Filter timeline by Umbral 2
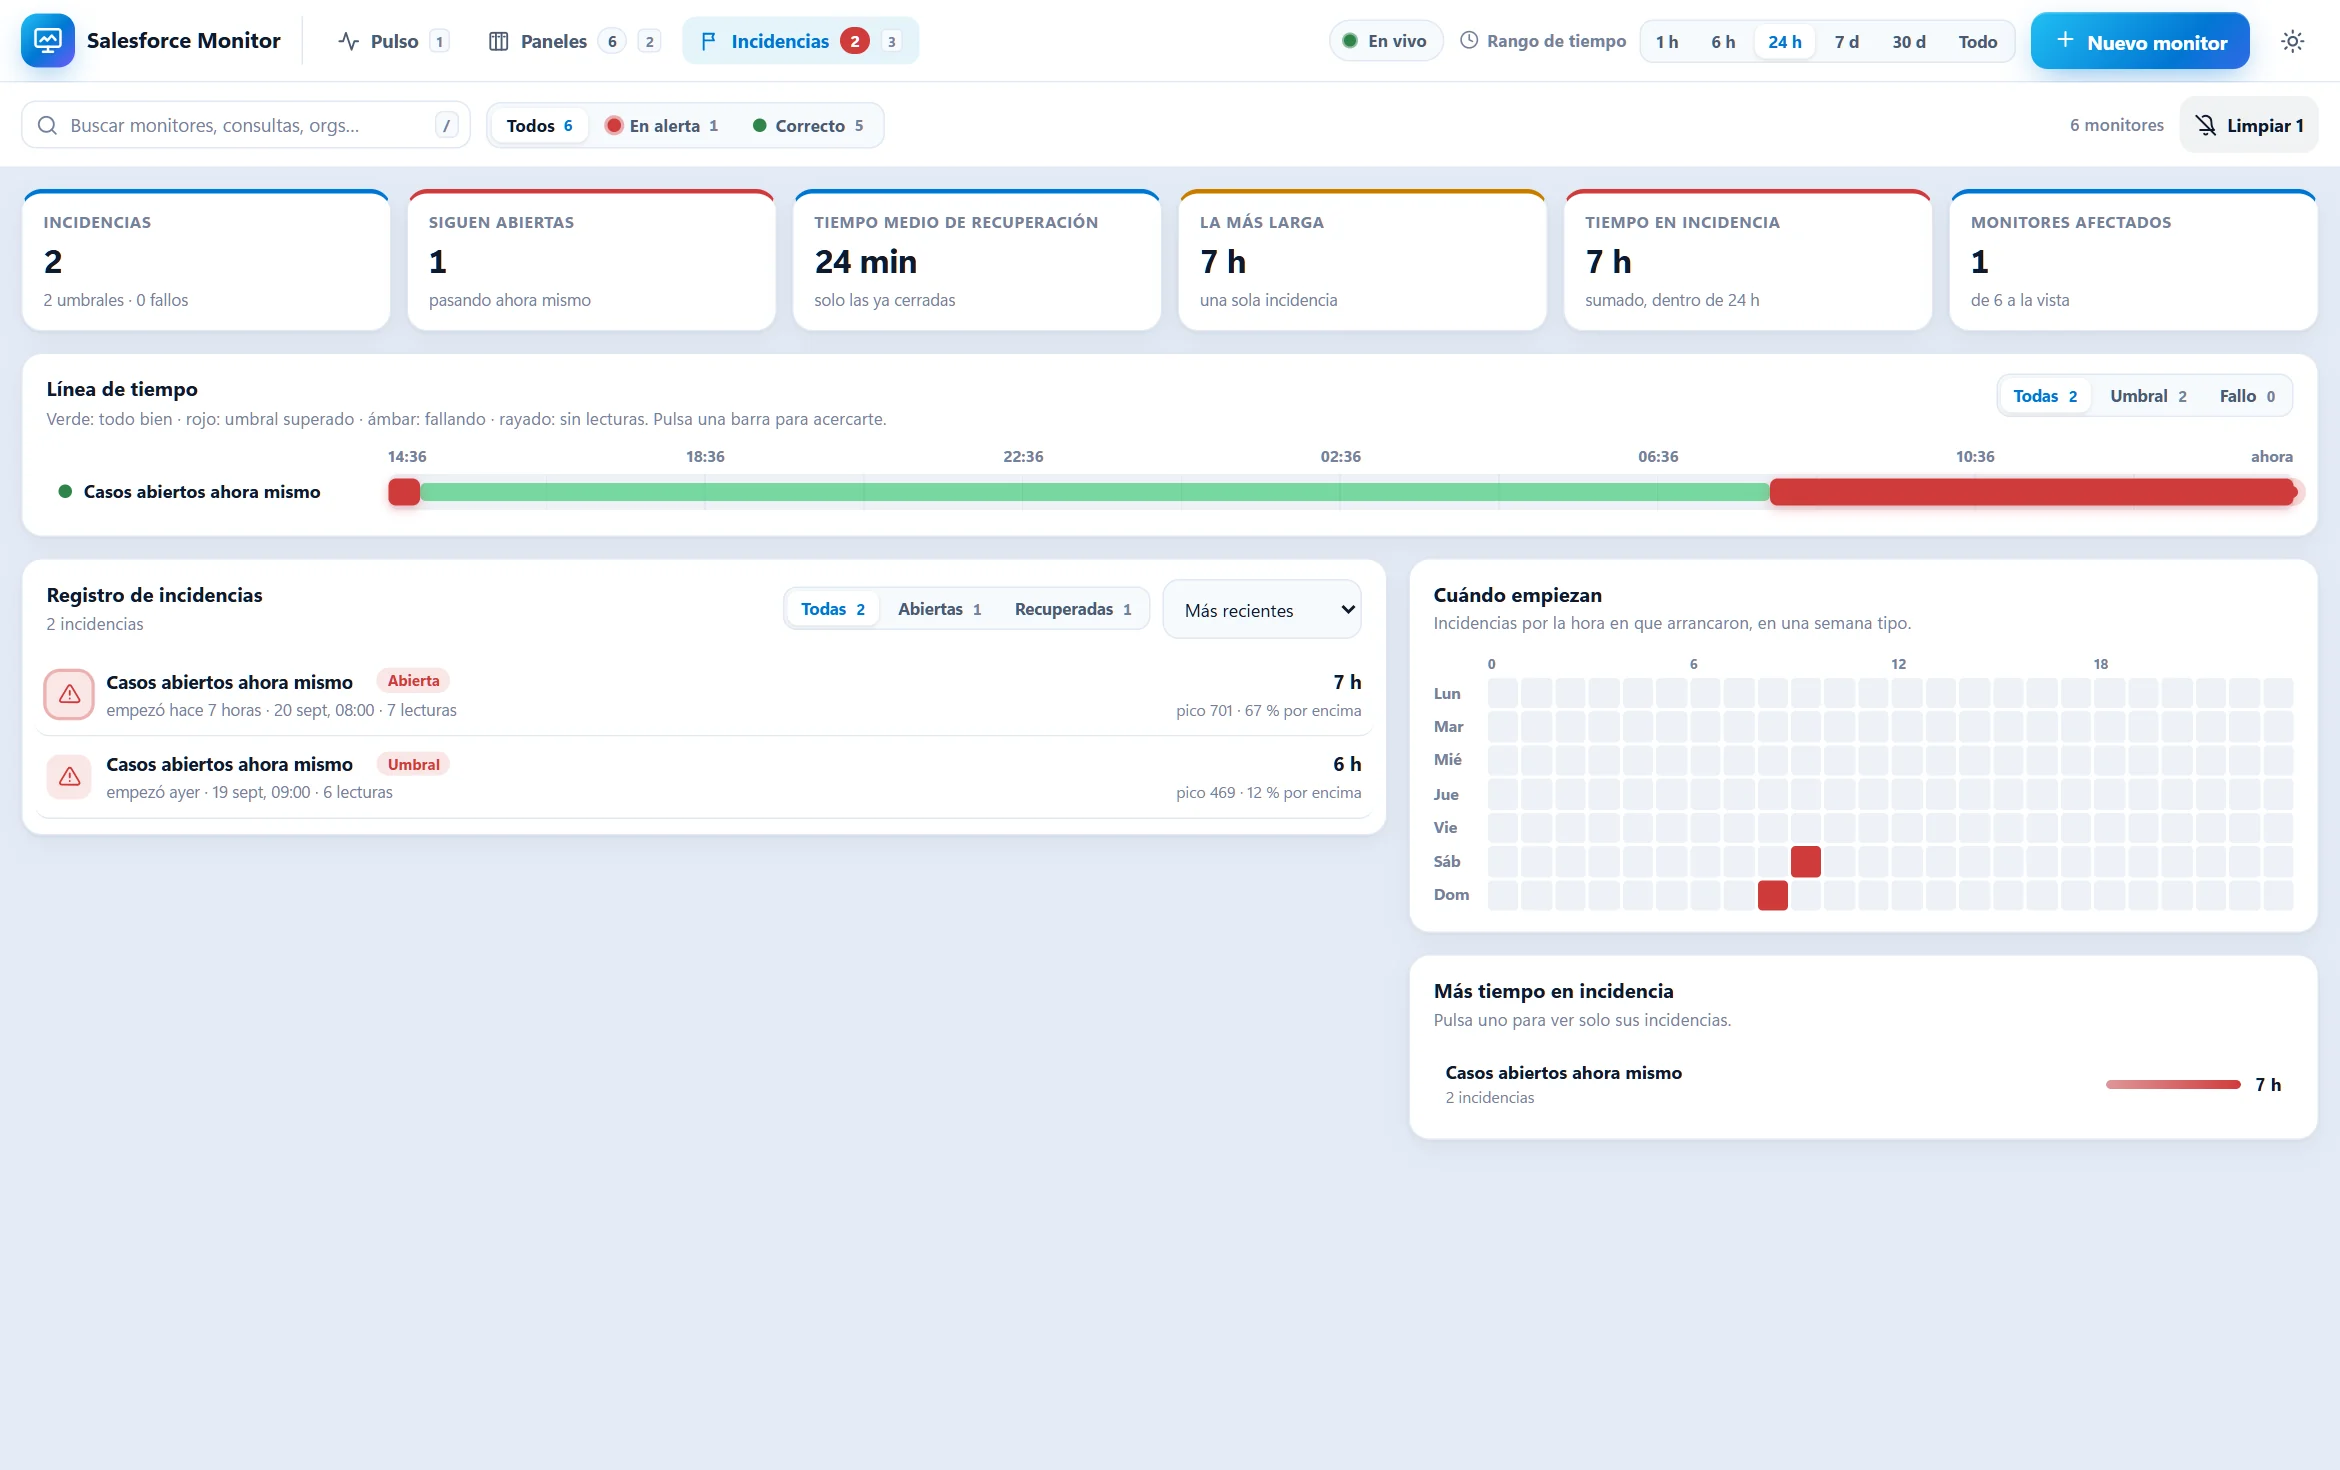 [x=2147, y=396]
